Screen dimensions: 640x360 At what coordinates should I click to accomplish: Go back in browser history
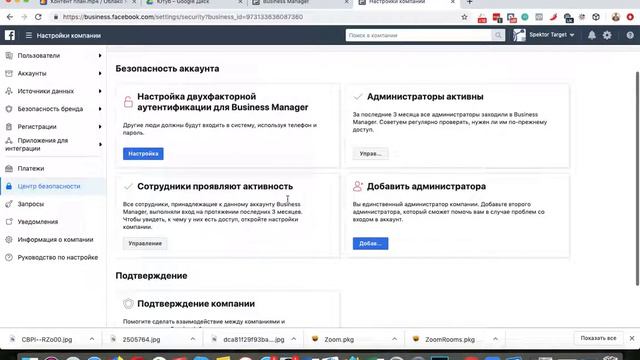pyautogui.click(x=10, y=17)
